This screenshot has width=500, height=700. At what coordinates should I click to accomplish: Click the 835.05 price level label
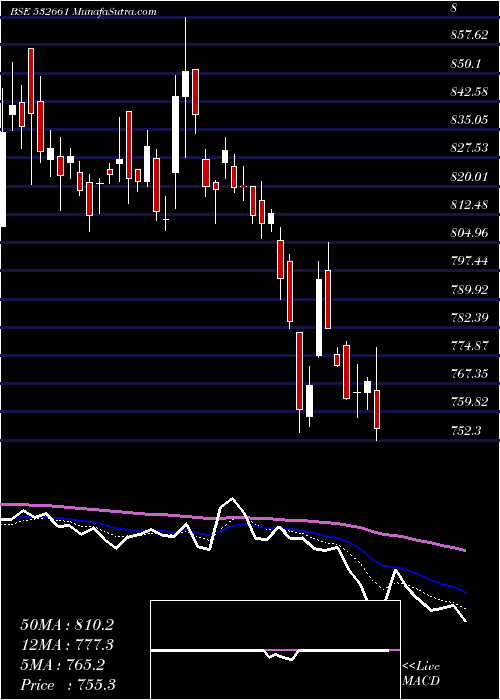(x=469, y=120)
